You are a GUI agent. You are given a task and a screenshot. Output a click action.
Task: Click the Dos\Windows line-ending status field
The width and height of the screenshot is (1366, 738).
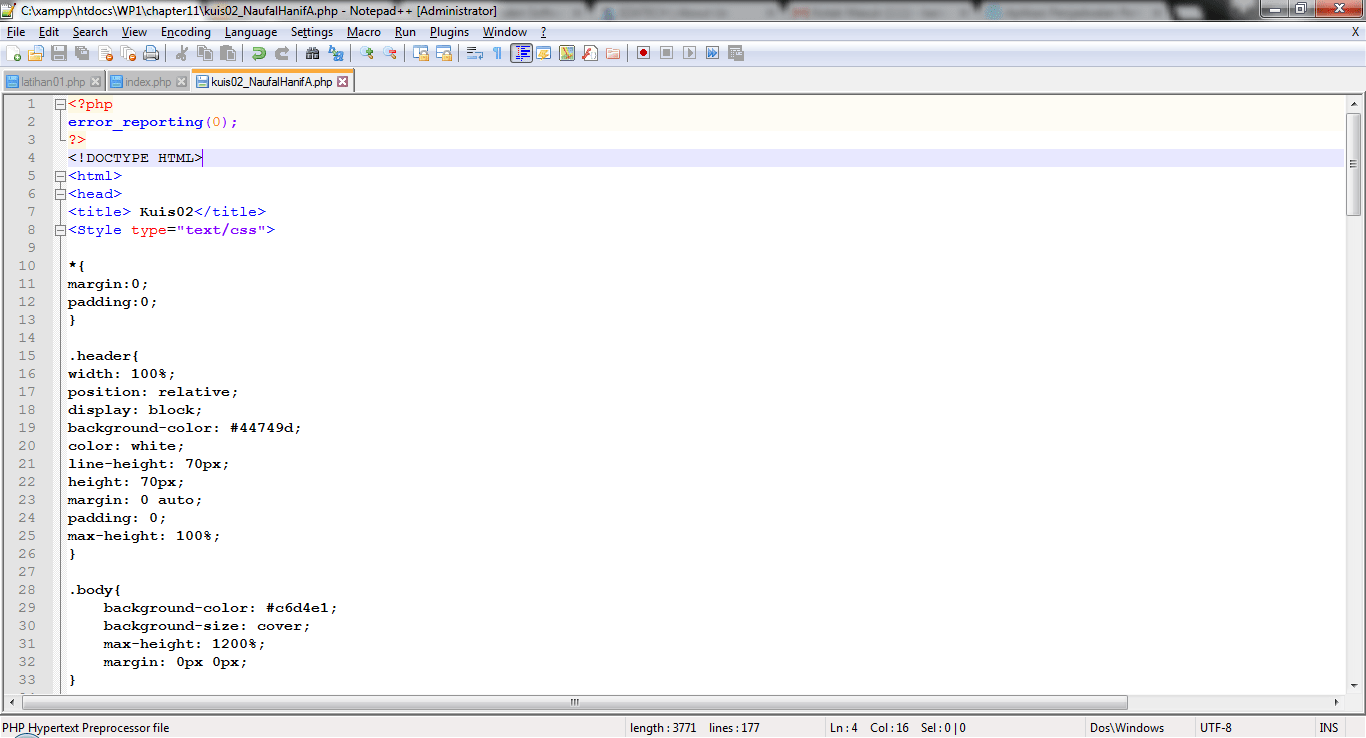[1127, 728]
